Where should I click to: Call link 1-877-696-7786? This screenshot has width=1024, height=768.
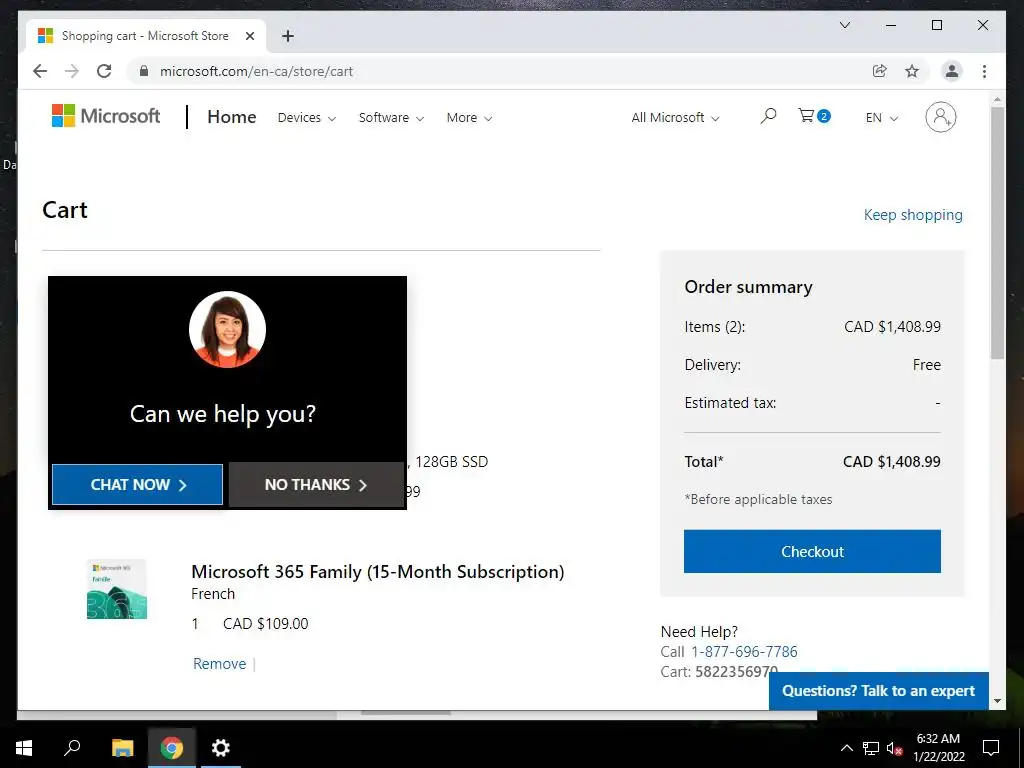(x=744, y=652)
